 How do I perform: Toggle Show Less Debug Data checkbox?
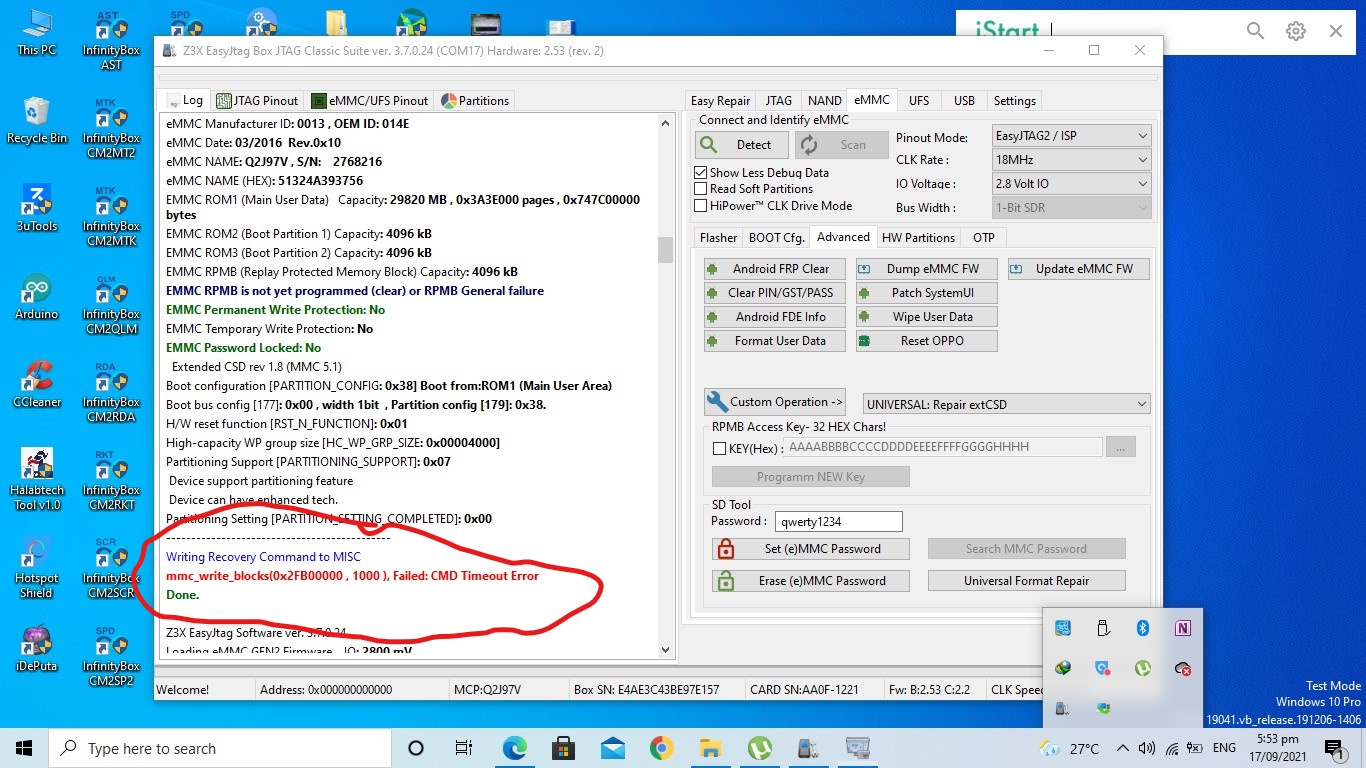(701, 173)
